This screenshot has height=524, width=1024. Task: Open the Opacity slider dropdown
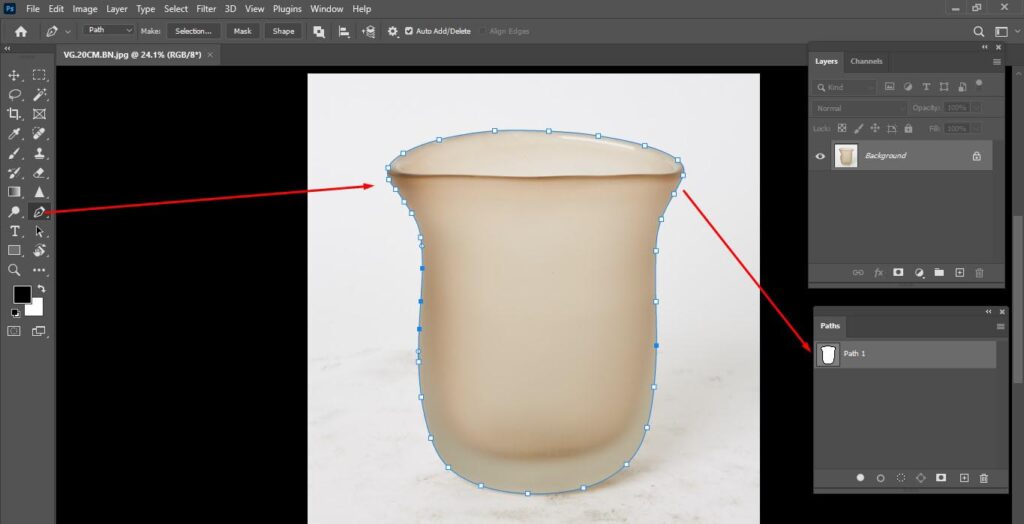point(976,108)
